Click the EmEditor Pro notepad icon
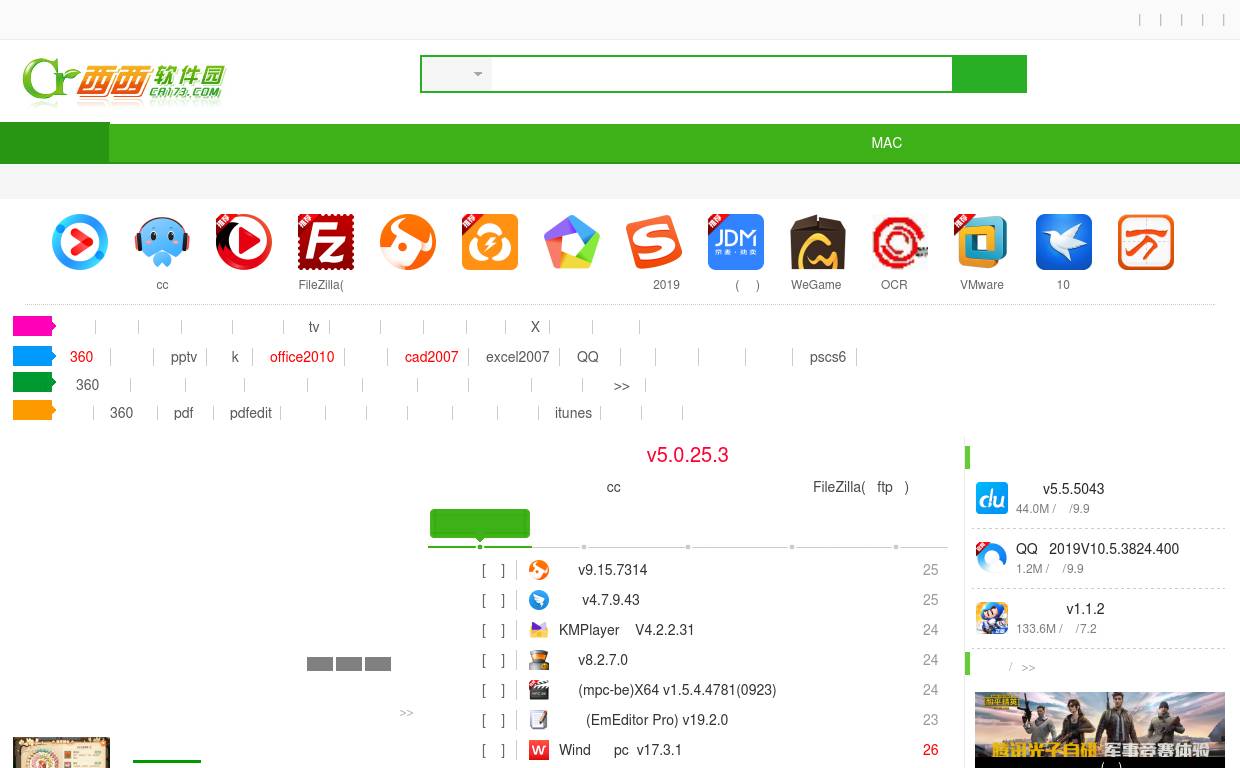1240x768 pixels. [539, 720]
